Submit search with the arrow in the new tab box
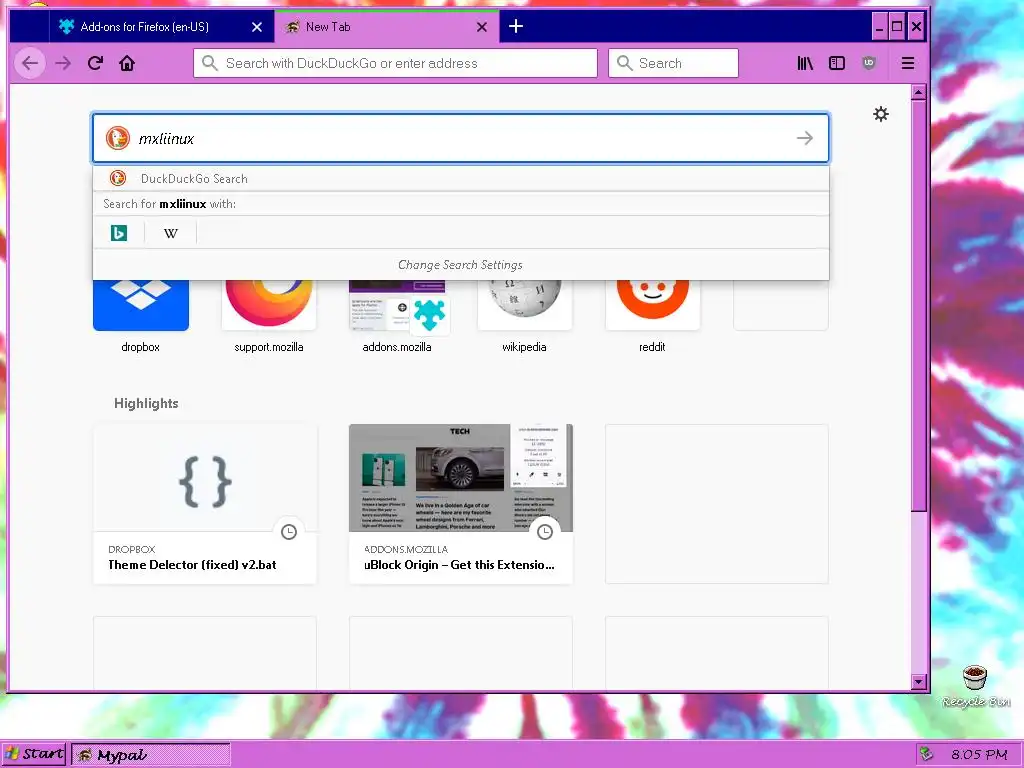 tap(805, 138)
